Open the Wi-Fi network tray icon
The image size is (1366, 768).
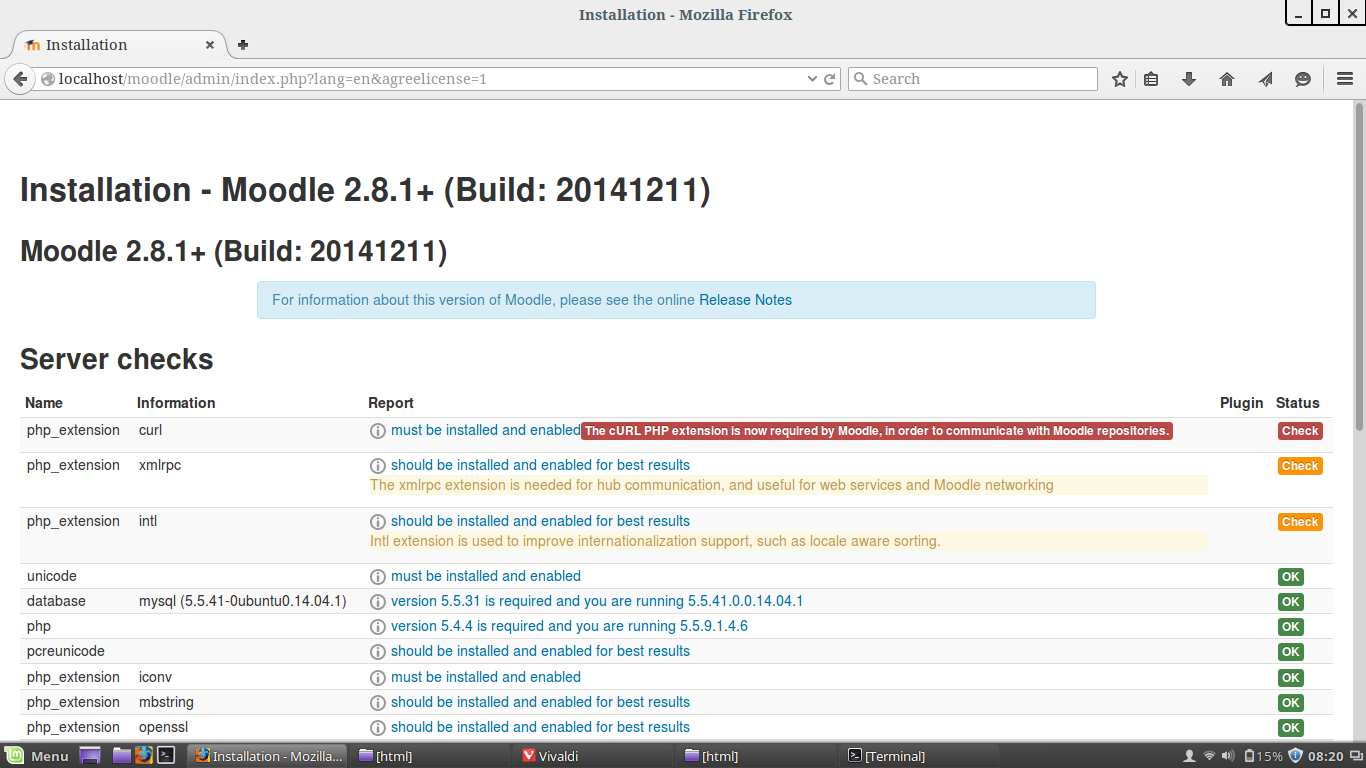pyautogui.click(x=1209, y=756)
